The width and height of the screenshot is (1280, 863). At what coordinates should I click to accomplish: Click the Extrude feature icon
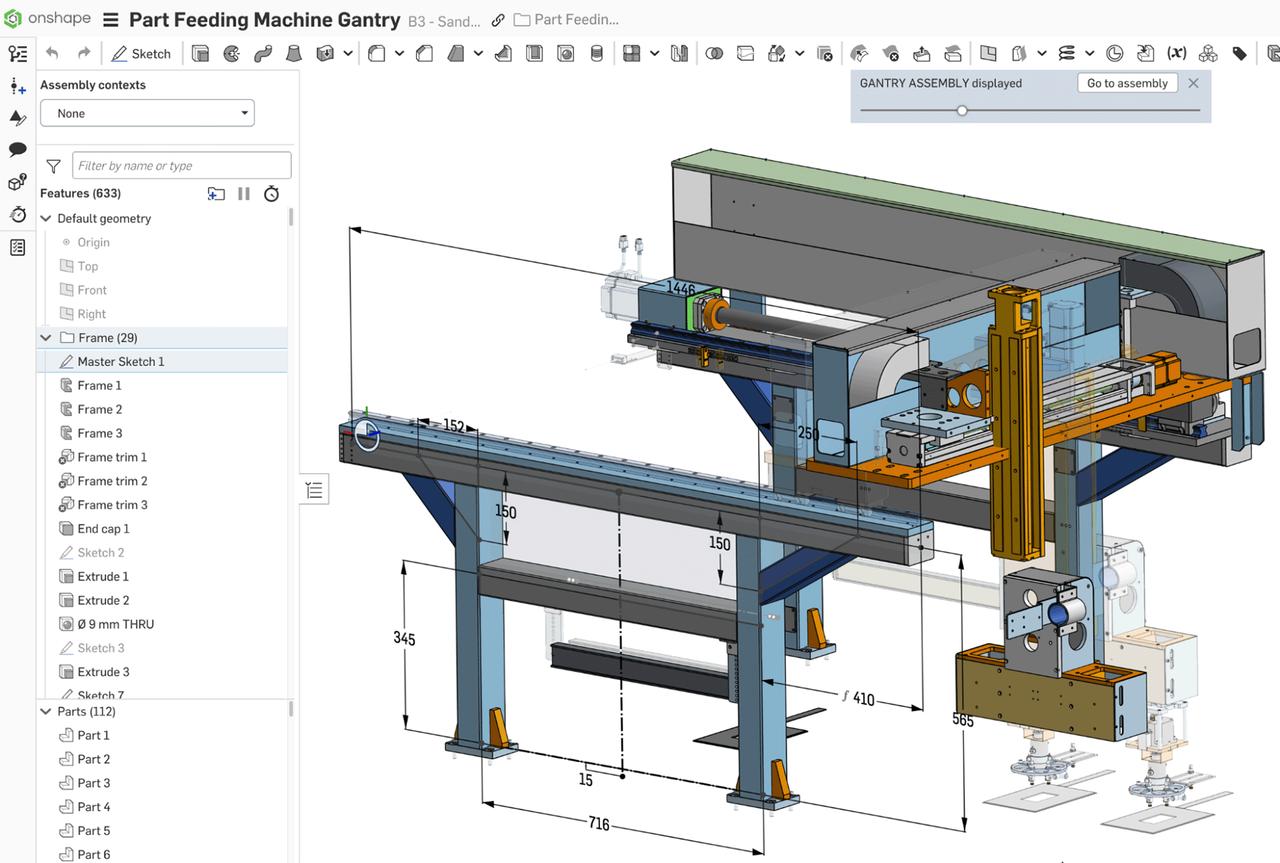click(200, 53)
